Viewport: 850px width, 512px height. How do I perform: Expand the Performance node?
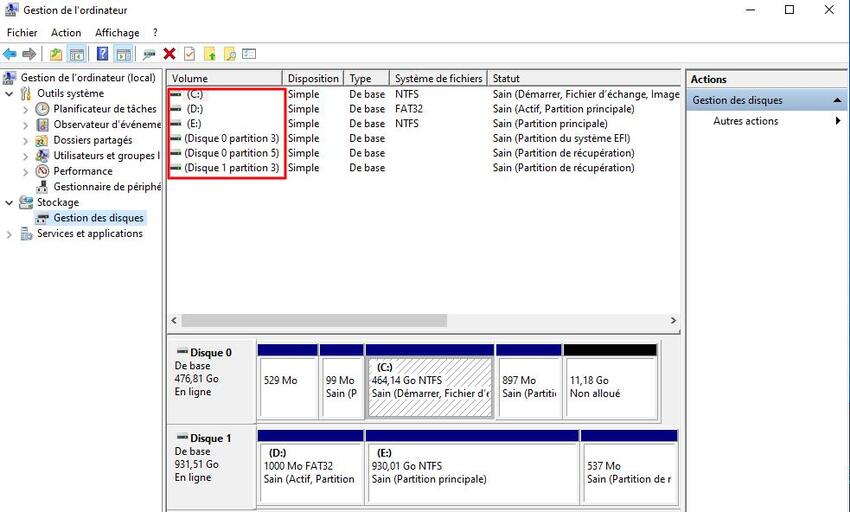(25, 172)
